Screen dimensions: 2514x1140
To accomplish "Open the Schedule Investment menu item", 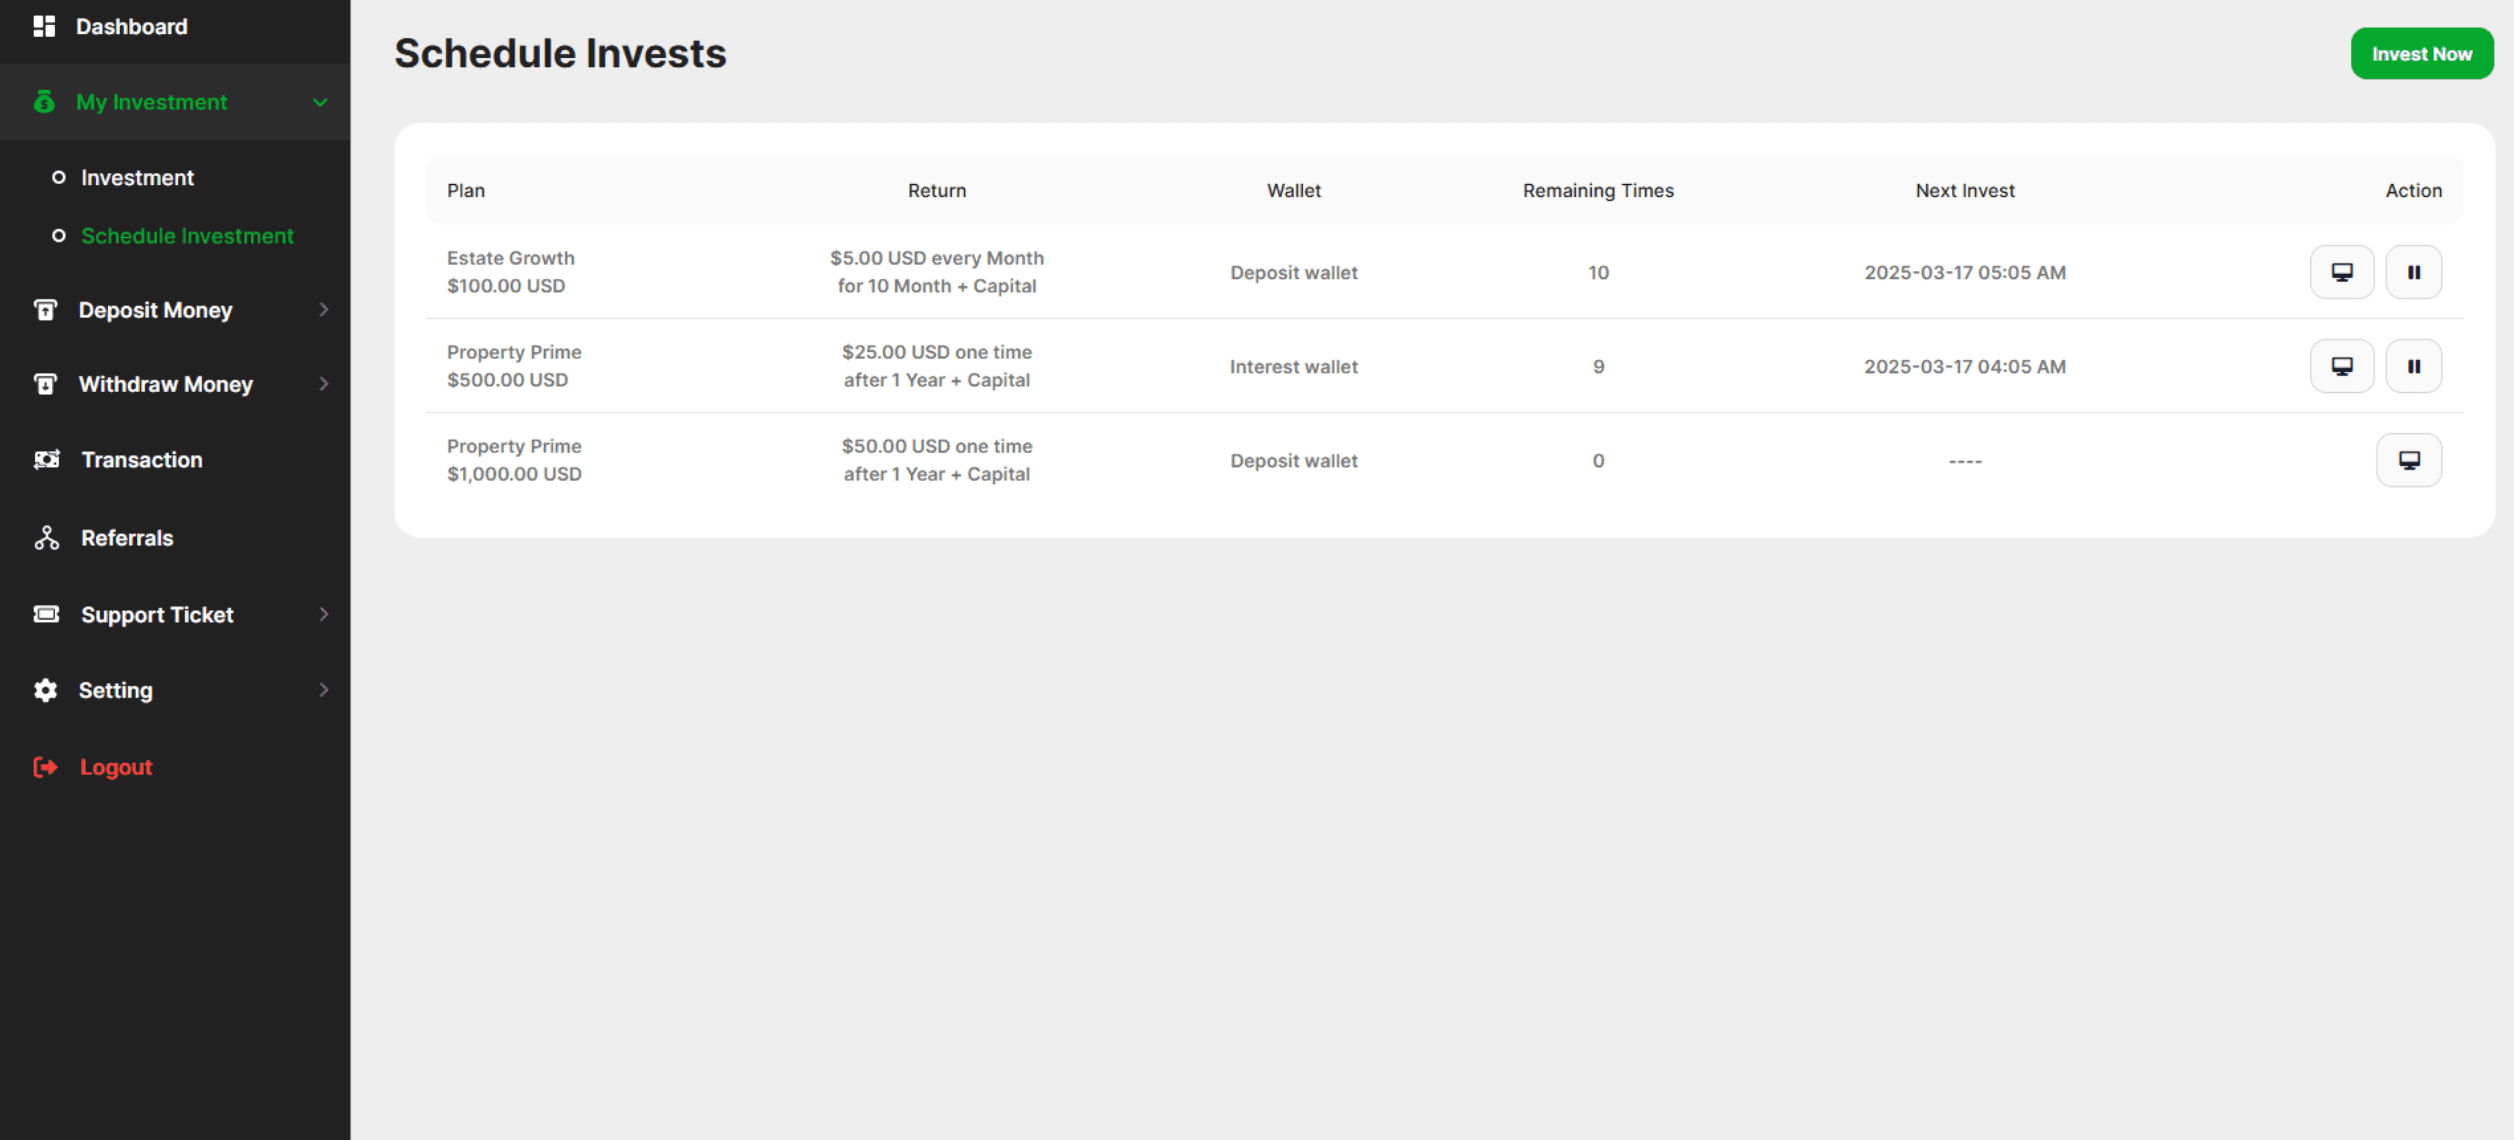I will point(187,236).
